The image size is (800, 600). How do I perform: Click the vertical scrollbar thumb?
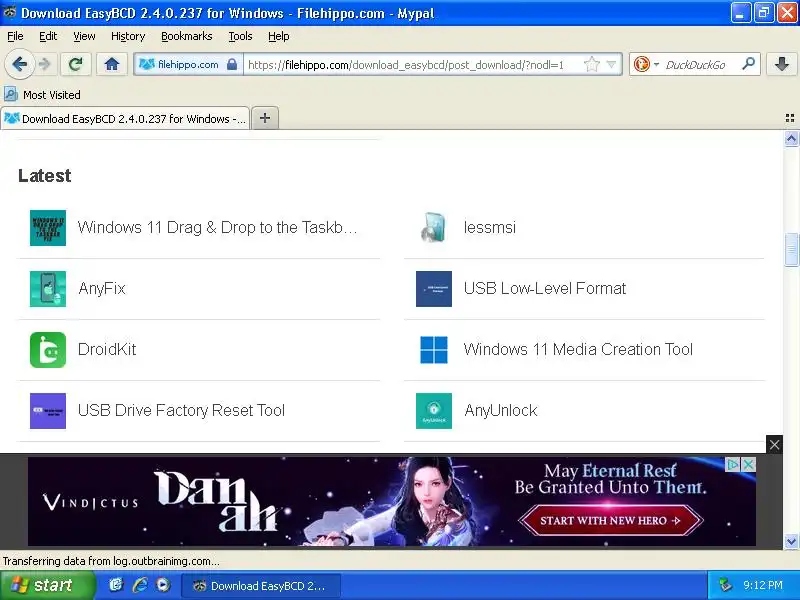tap(791, 249)
